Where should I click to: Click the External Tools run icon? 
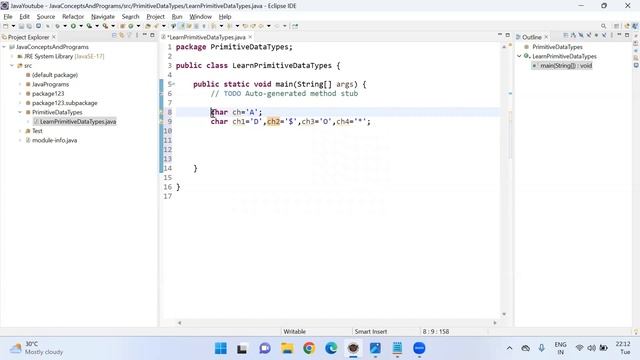click(105, 26)
